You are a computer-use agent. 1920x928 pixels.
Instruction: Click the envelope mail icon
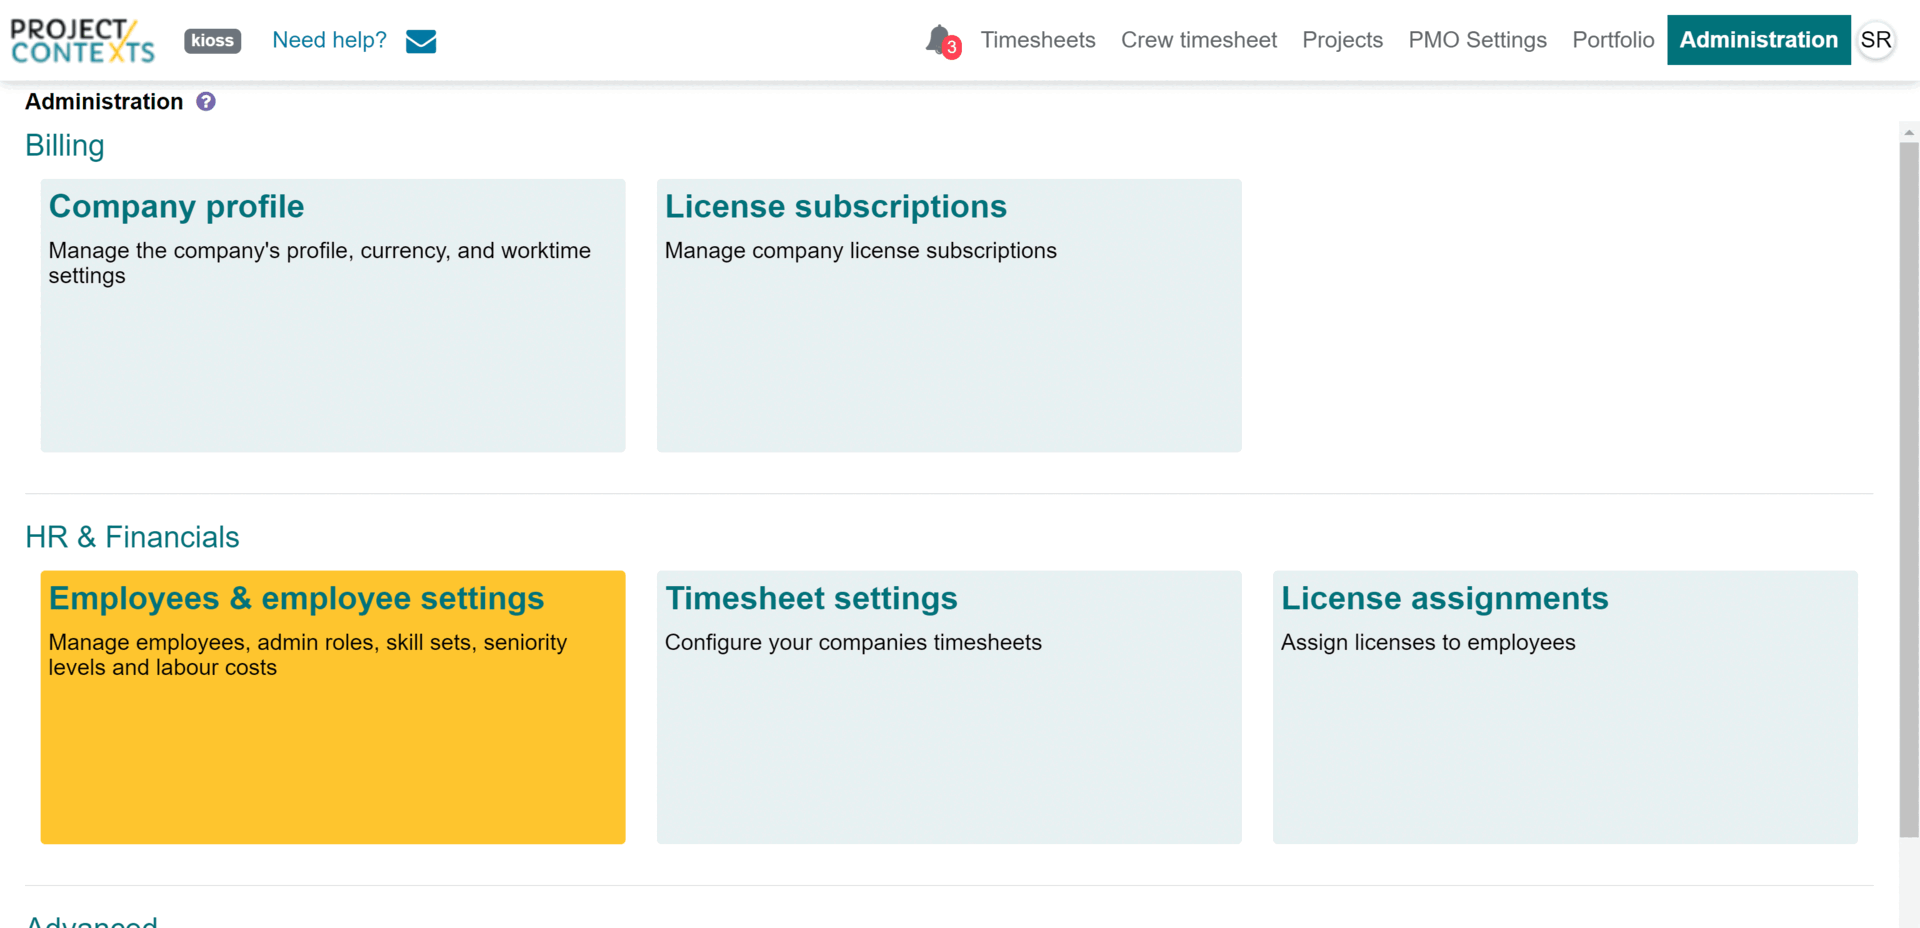421,41
